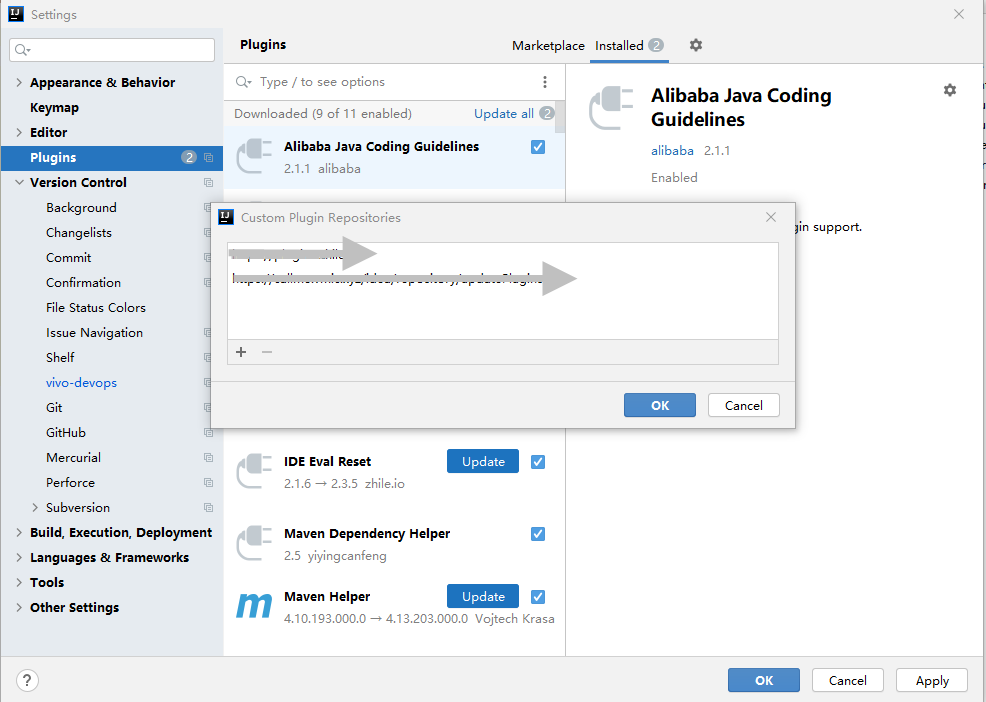Expand the Editor settings section
This screenshot has height=702, width=986.
point(19,132)
